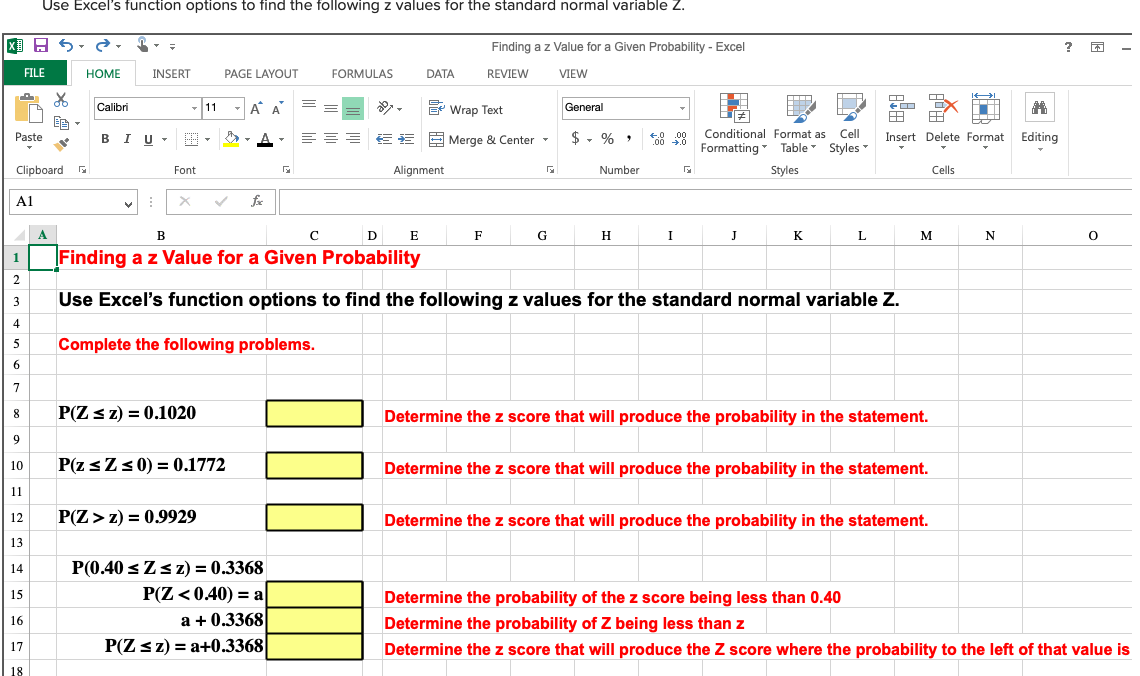The image size is (1140, 676).
Task: Expand the font size dropdown
Action: (237, 106)
